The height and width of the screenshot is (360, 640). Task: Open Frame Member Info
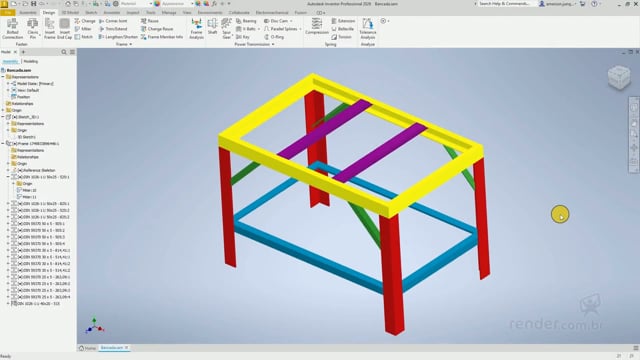pyautogui.click(x=162, y=37)
